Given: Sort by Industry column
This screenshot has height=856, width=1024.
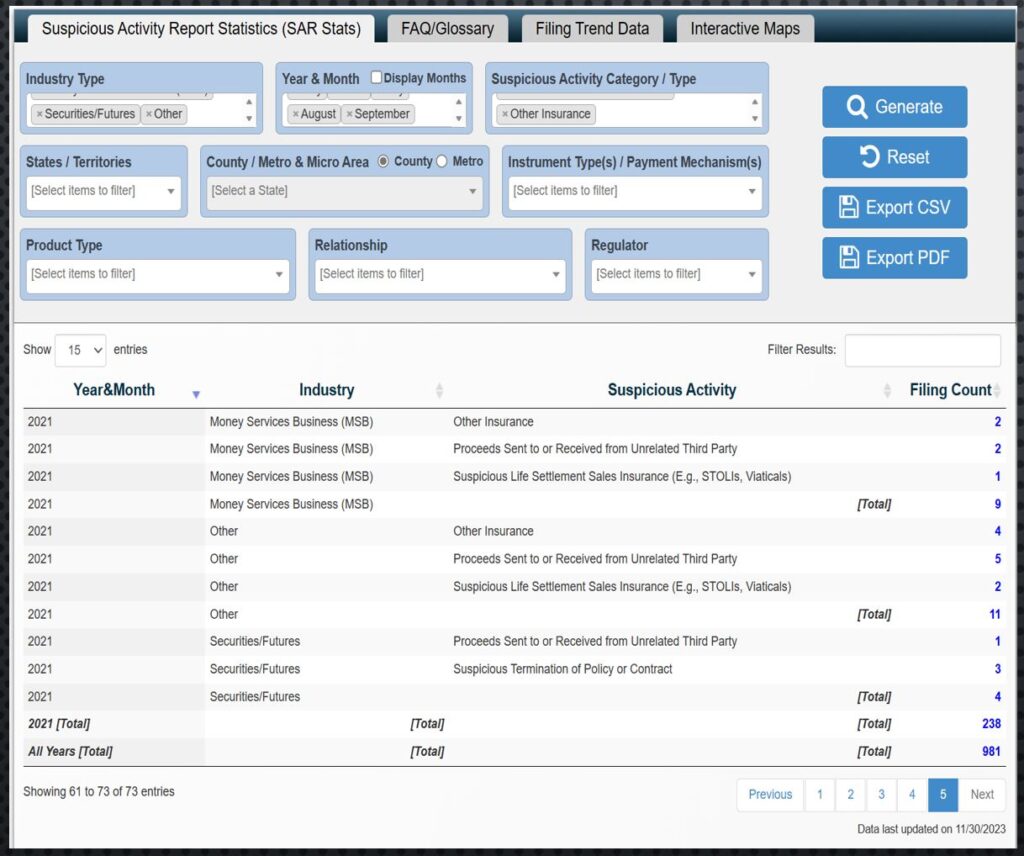Looking at the screenshot, I should [x=327, y=390].
